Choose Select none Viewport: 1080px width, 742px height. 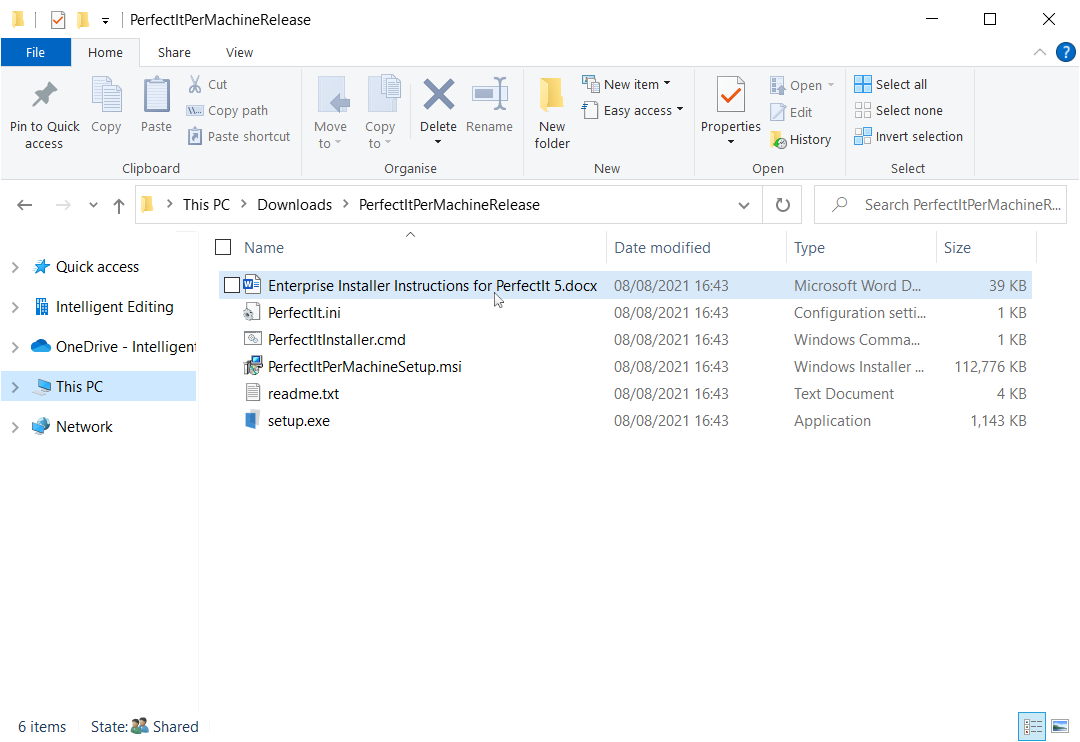pyautogui.click(x=898, y=110)
